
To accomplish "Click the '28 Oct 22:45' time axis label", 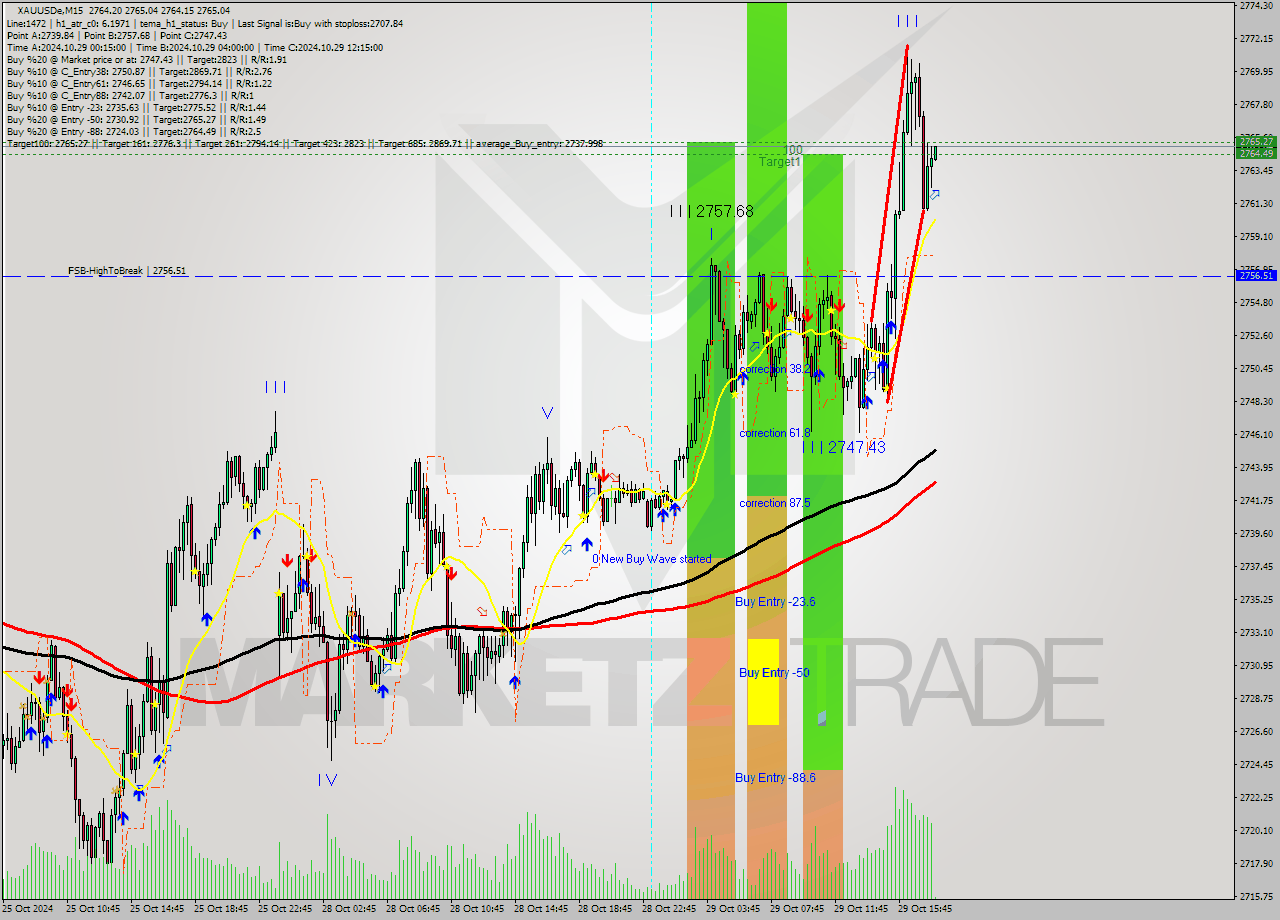I will click(669, 910).
